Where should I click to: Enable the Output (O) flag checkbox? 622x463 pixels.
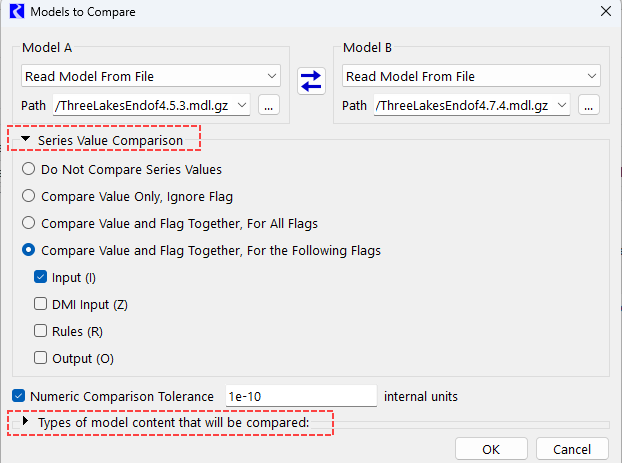click(41, 357)
